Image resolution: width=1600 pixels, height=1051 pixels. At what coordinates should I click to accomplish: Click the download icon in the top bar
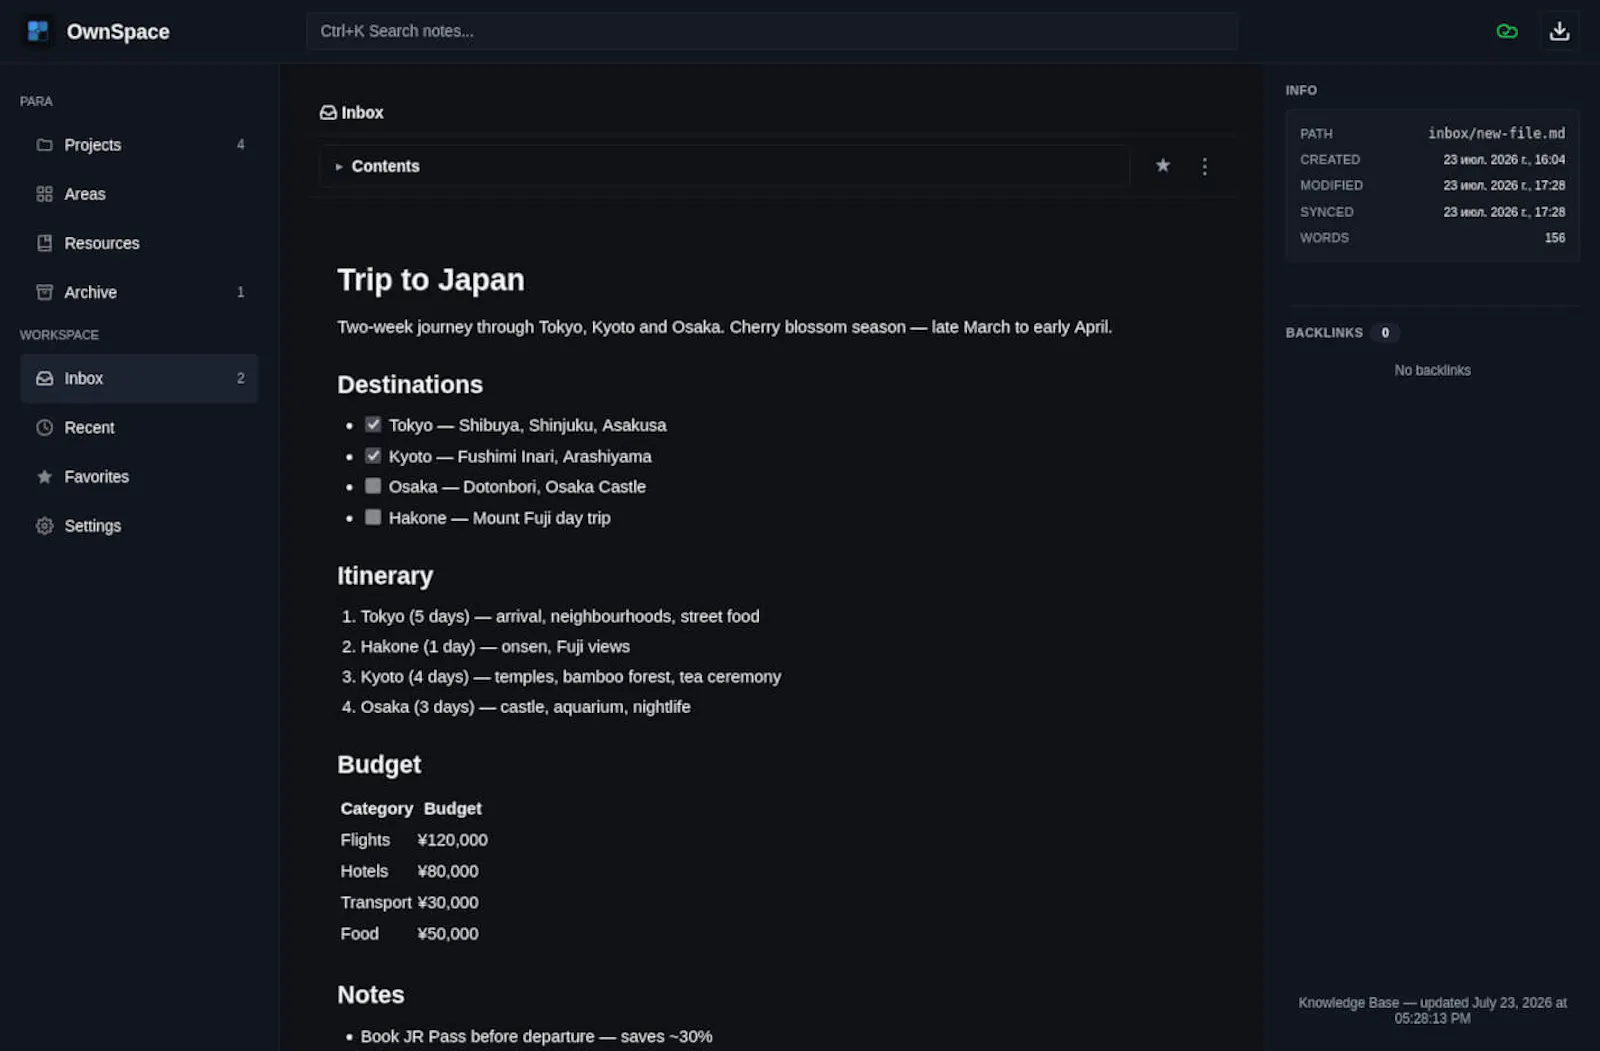(x=1559, y=31)
